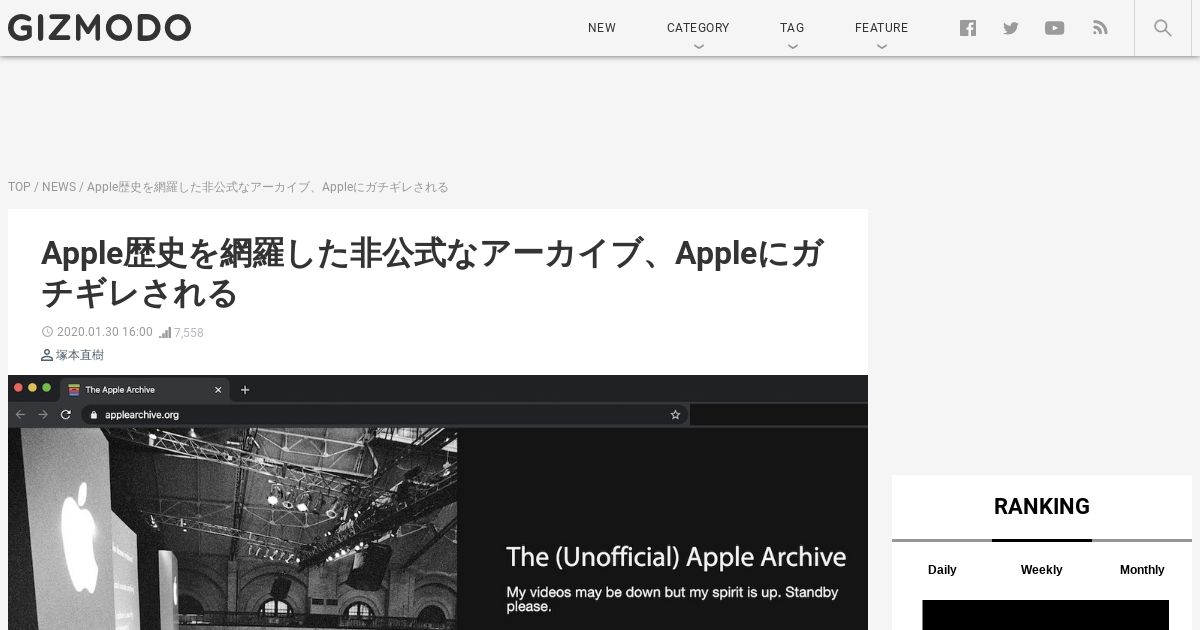Image resolution: width=1200 pixels, height=630 pixels.
Task: Open the NEW navigation item
Action: point(602,28)
